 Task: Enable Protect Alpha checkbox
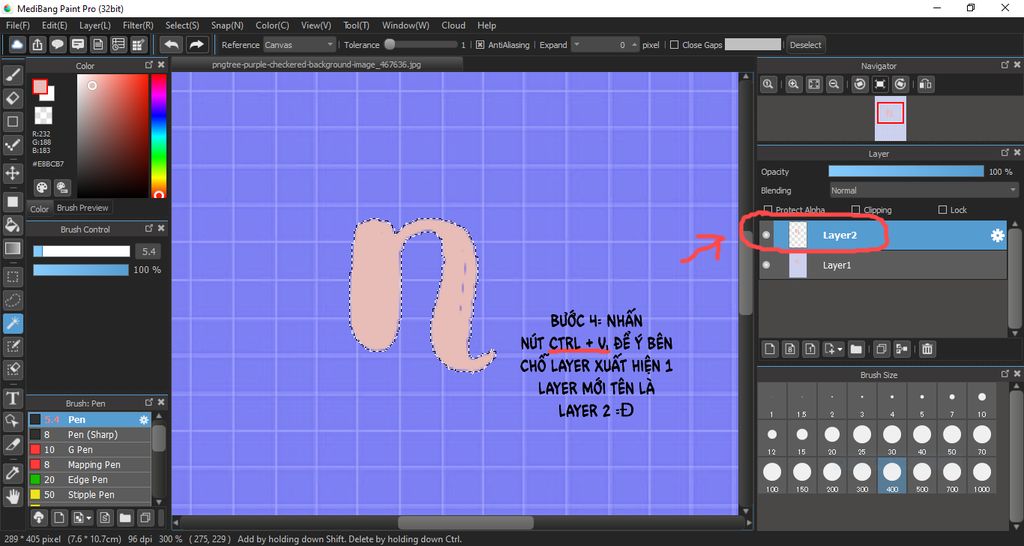tap(768, 210)
